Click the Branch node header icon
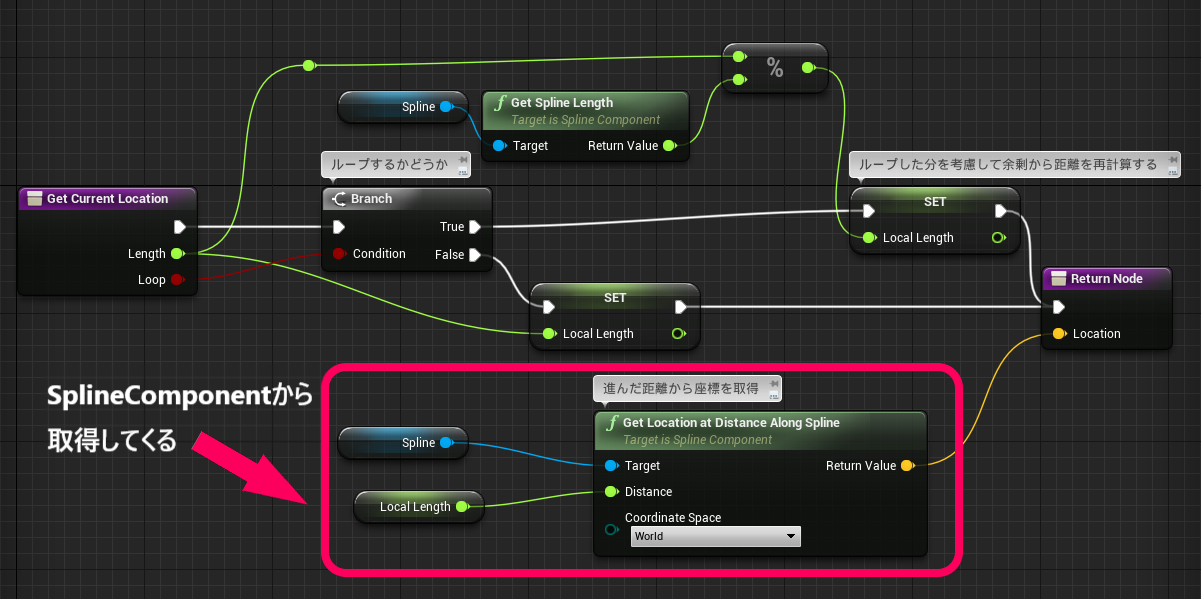 [338, 199]
